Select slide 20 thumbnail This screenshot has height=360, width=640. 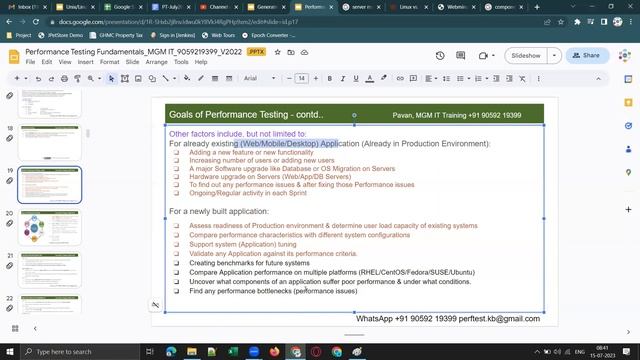click(50, 227)
